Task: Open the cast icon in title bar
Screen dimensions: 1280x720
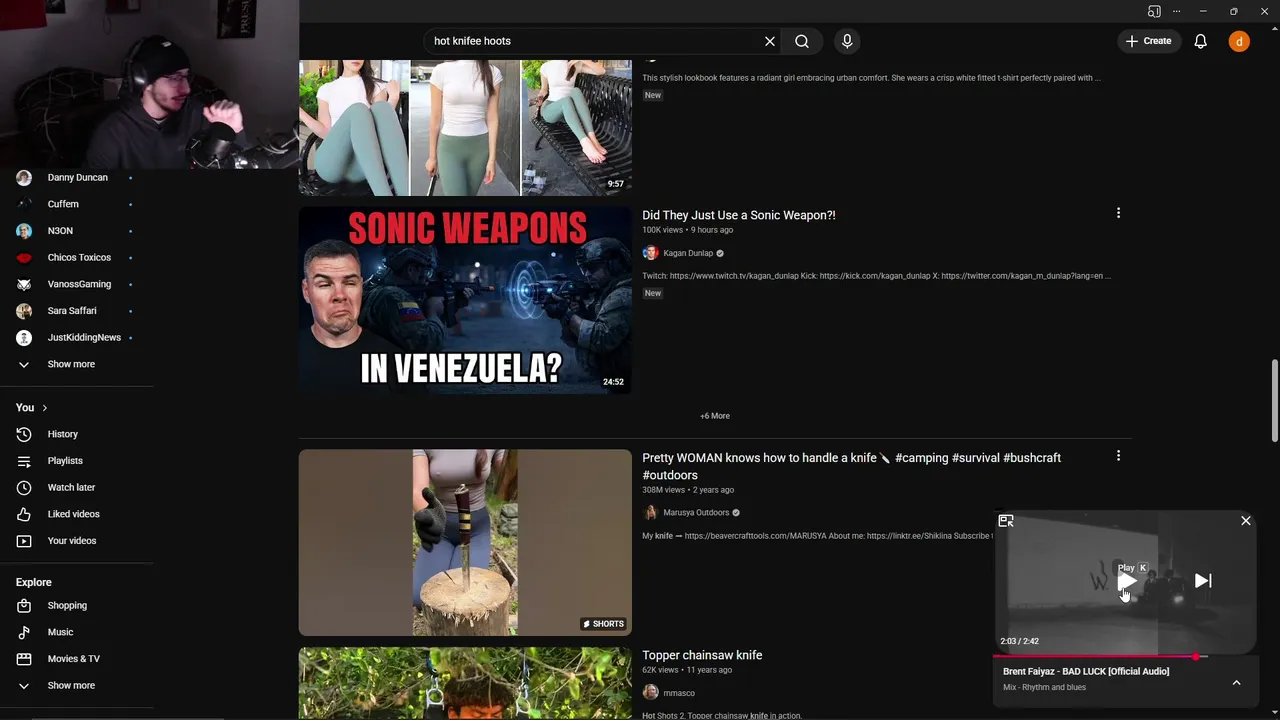Action: point(1154,11)
